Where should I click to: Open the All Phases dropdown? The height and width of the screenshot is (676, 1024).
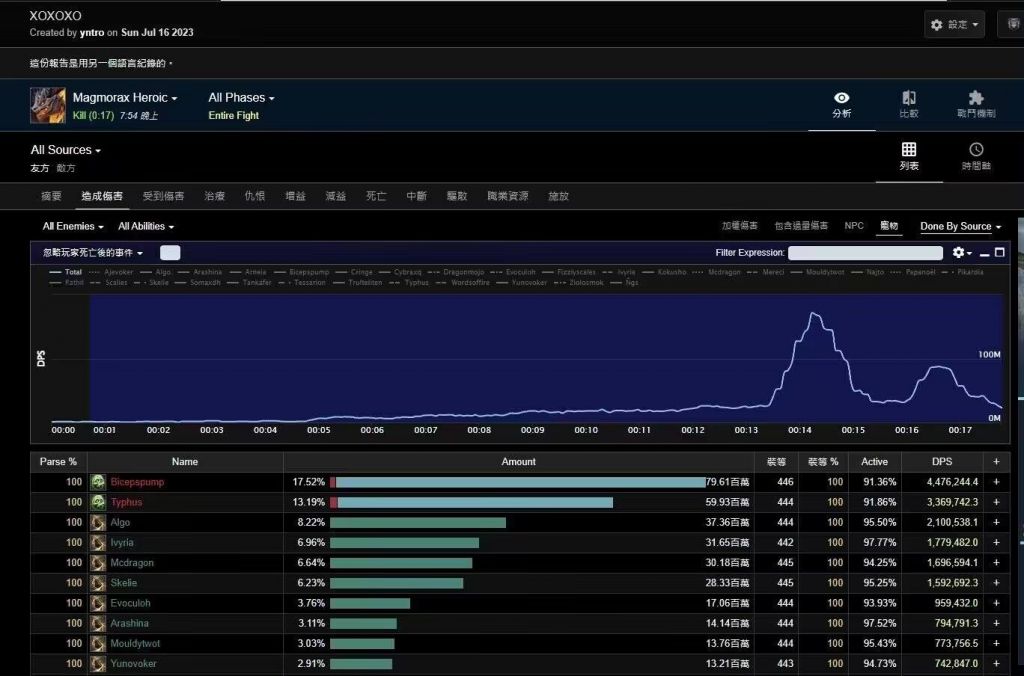tap(238, 97)
